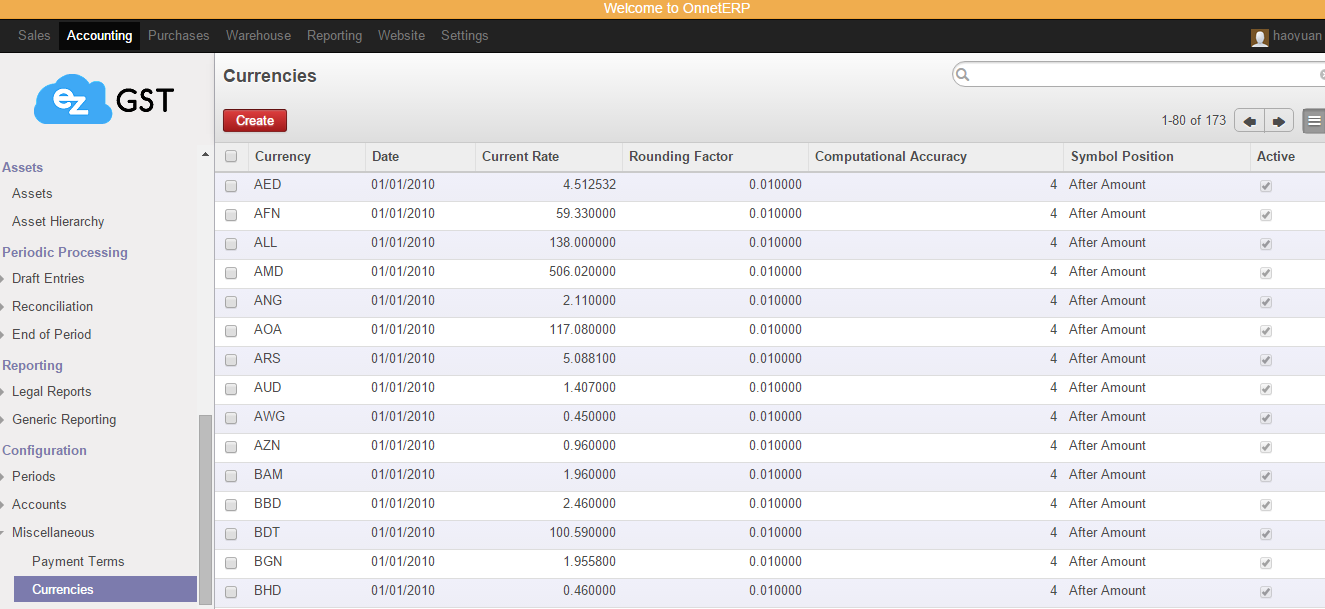Click the search magnifier icon
The width and height of the screenshot is (1325, 609).
point(961,73)
